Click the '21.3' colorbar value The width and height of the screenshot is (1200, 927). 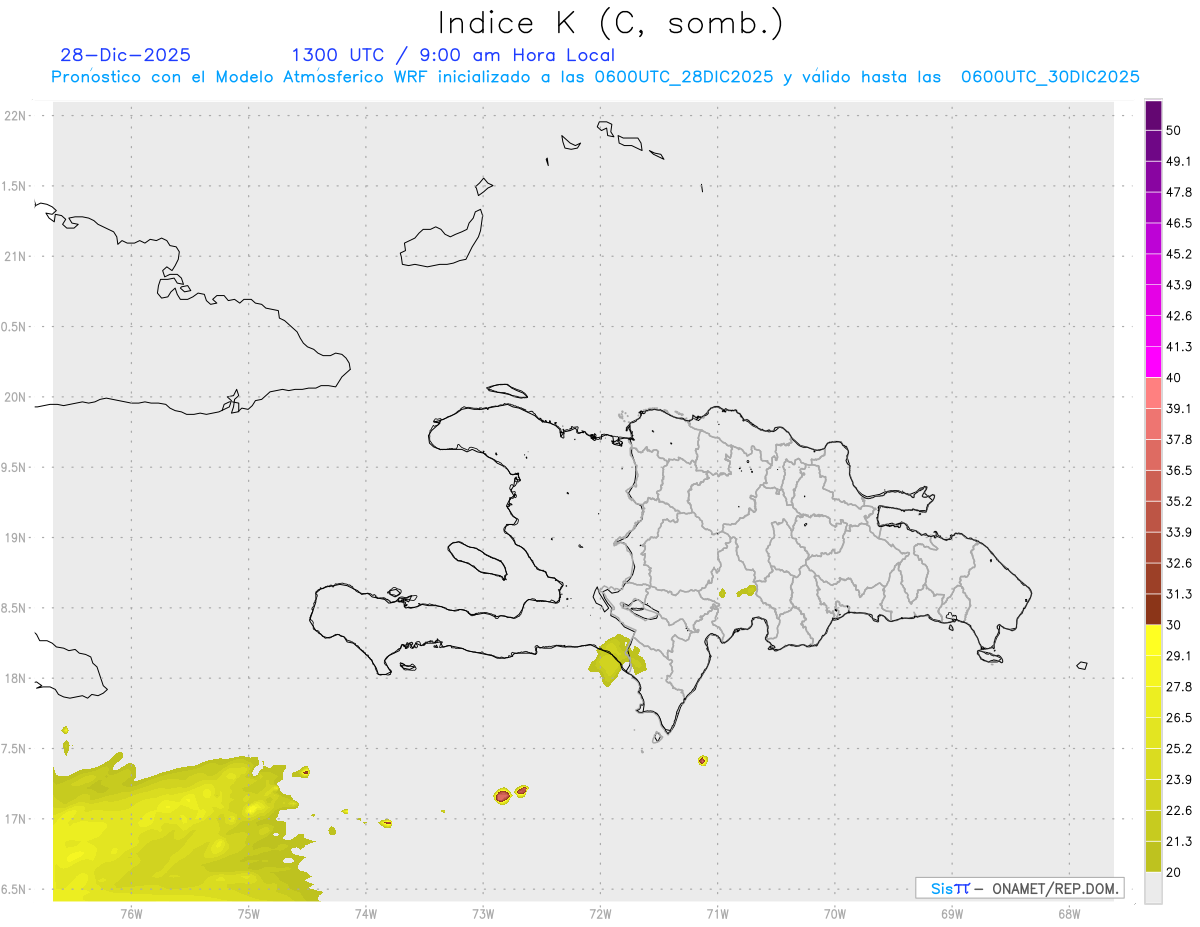click(1179, 841)
